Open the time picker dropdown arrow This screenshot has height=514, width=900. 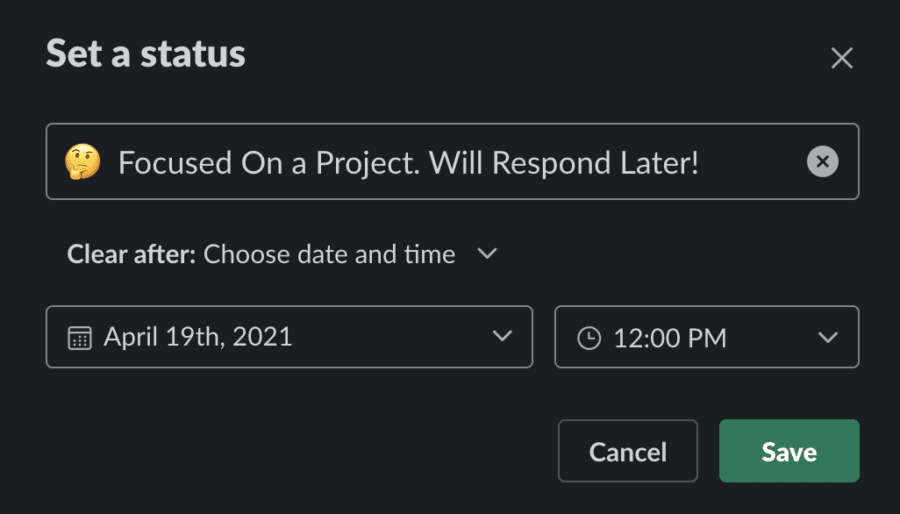827,337
